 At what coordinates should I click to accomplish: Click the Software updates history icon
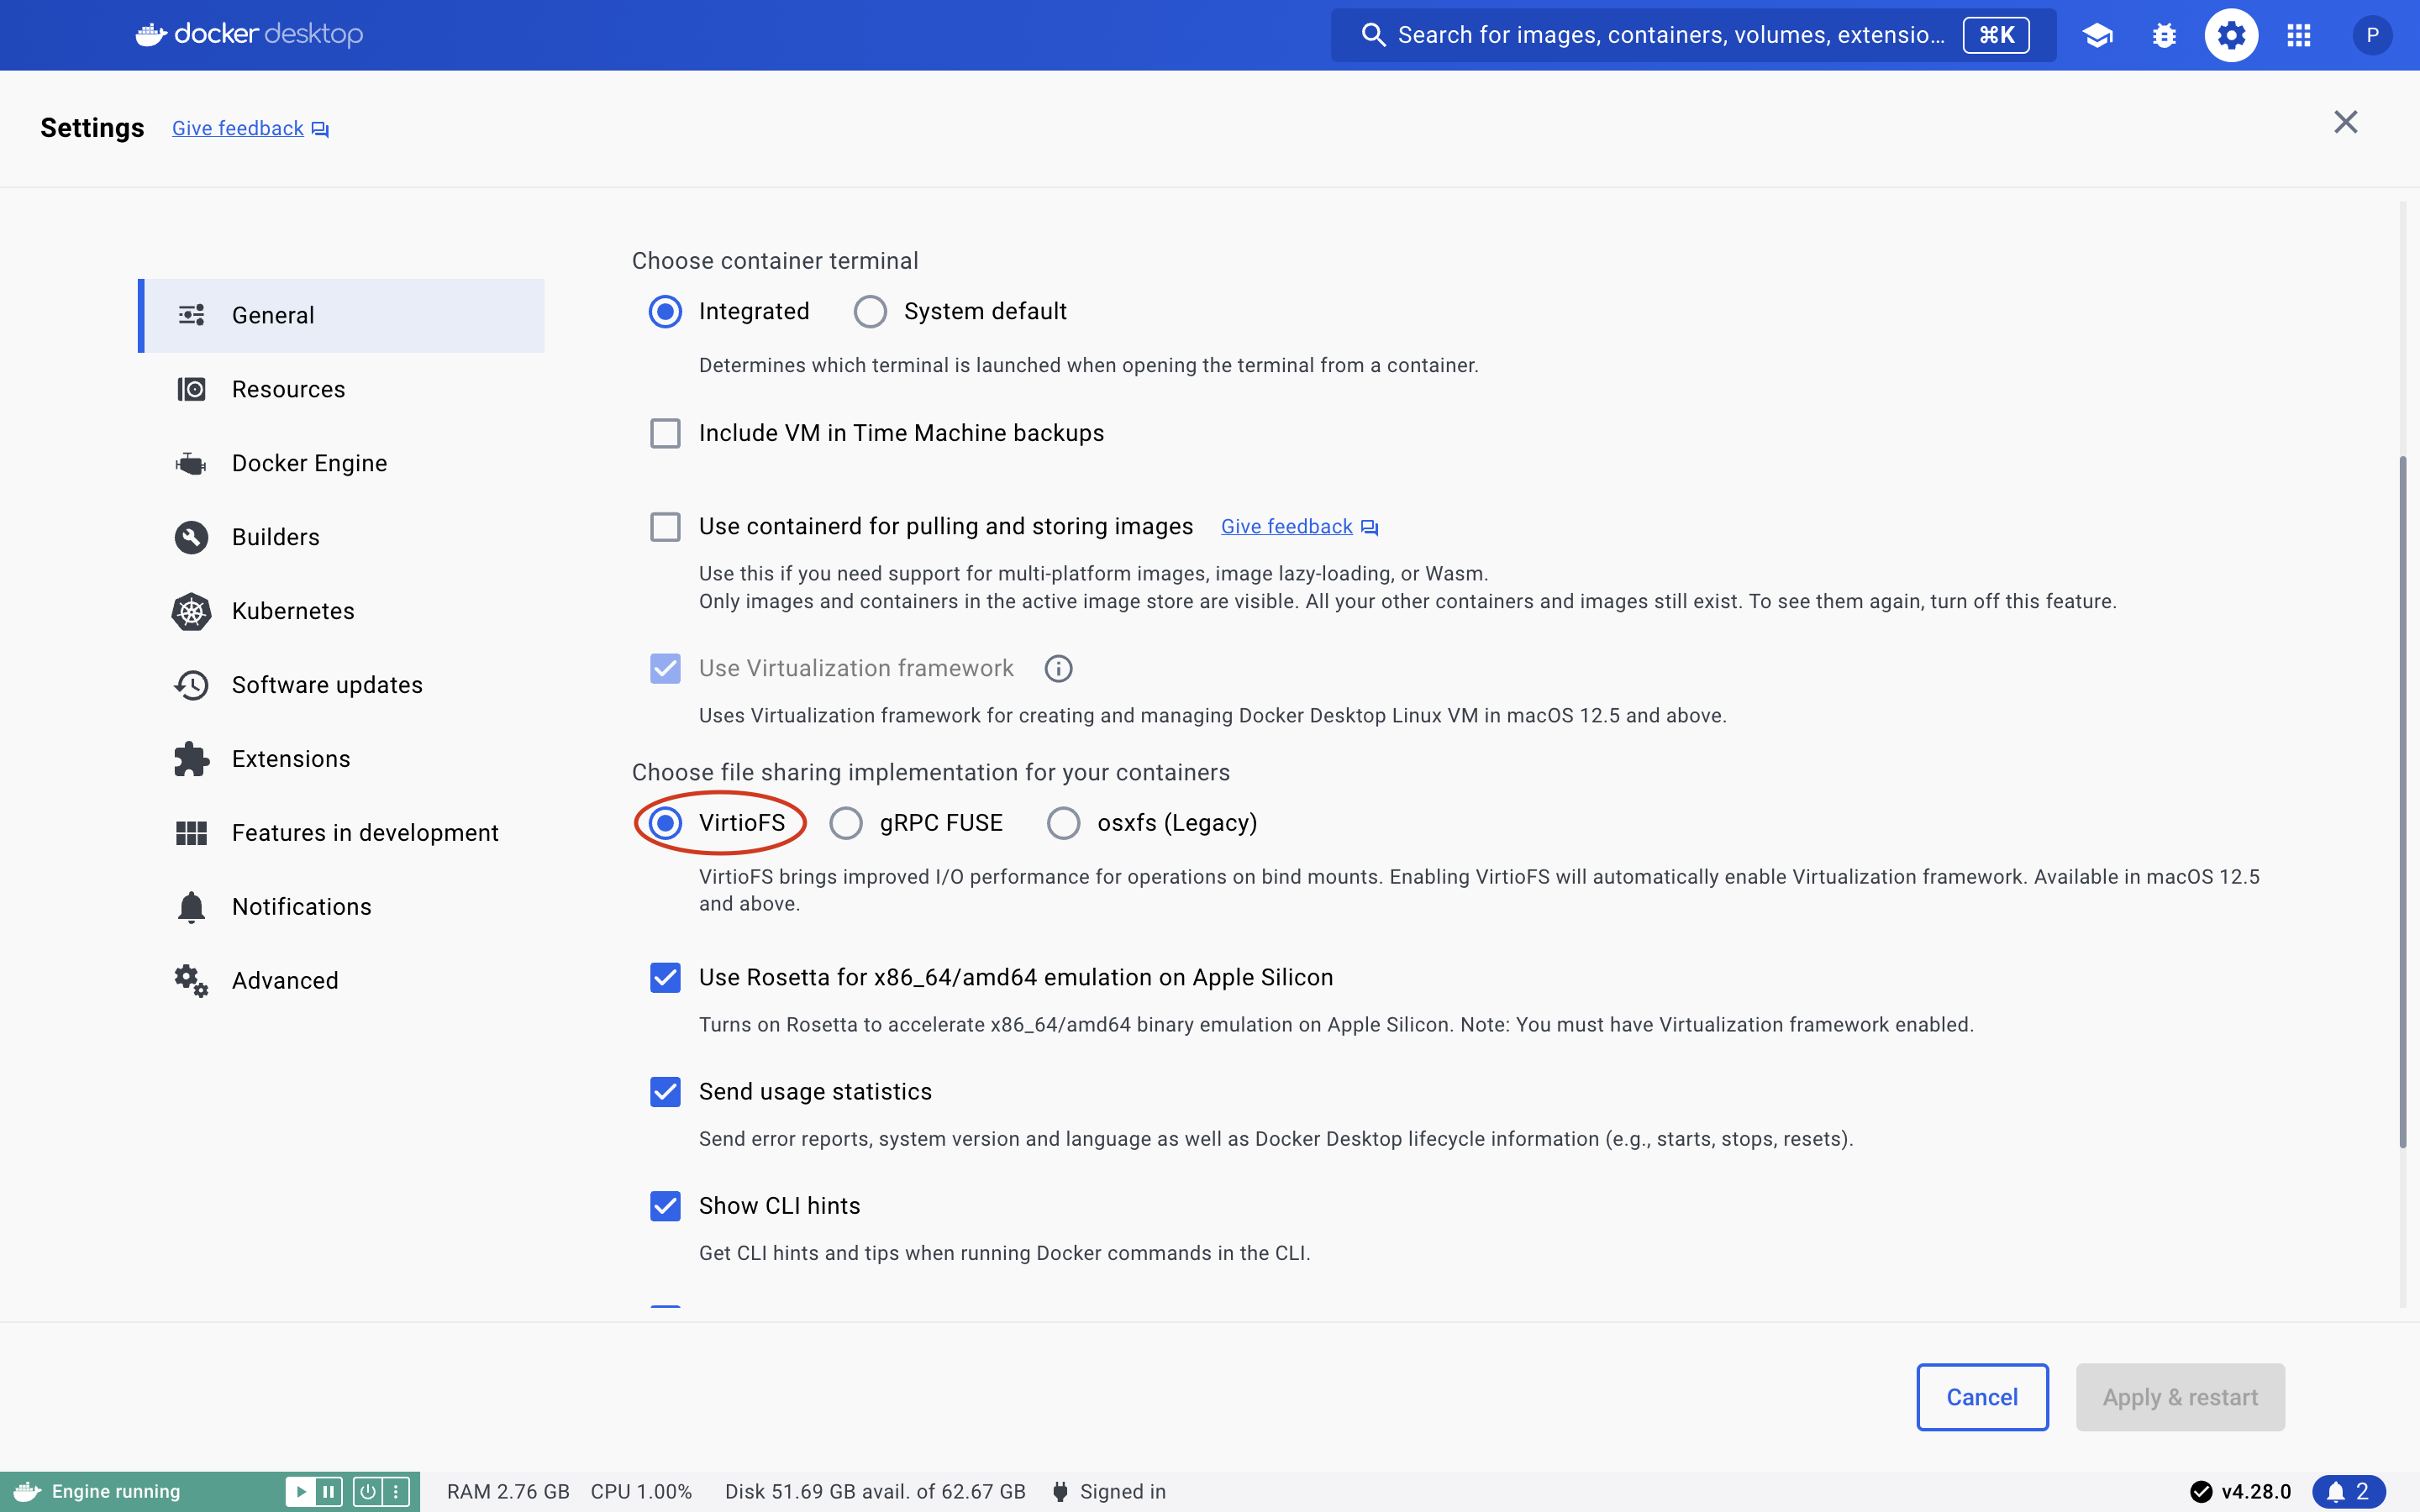click(191, 685)
